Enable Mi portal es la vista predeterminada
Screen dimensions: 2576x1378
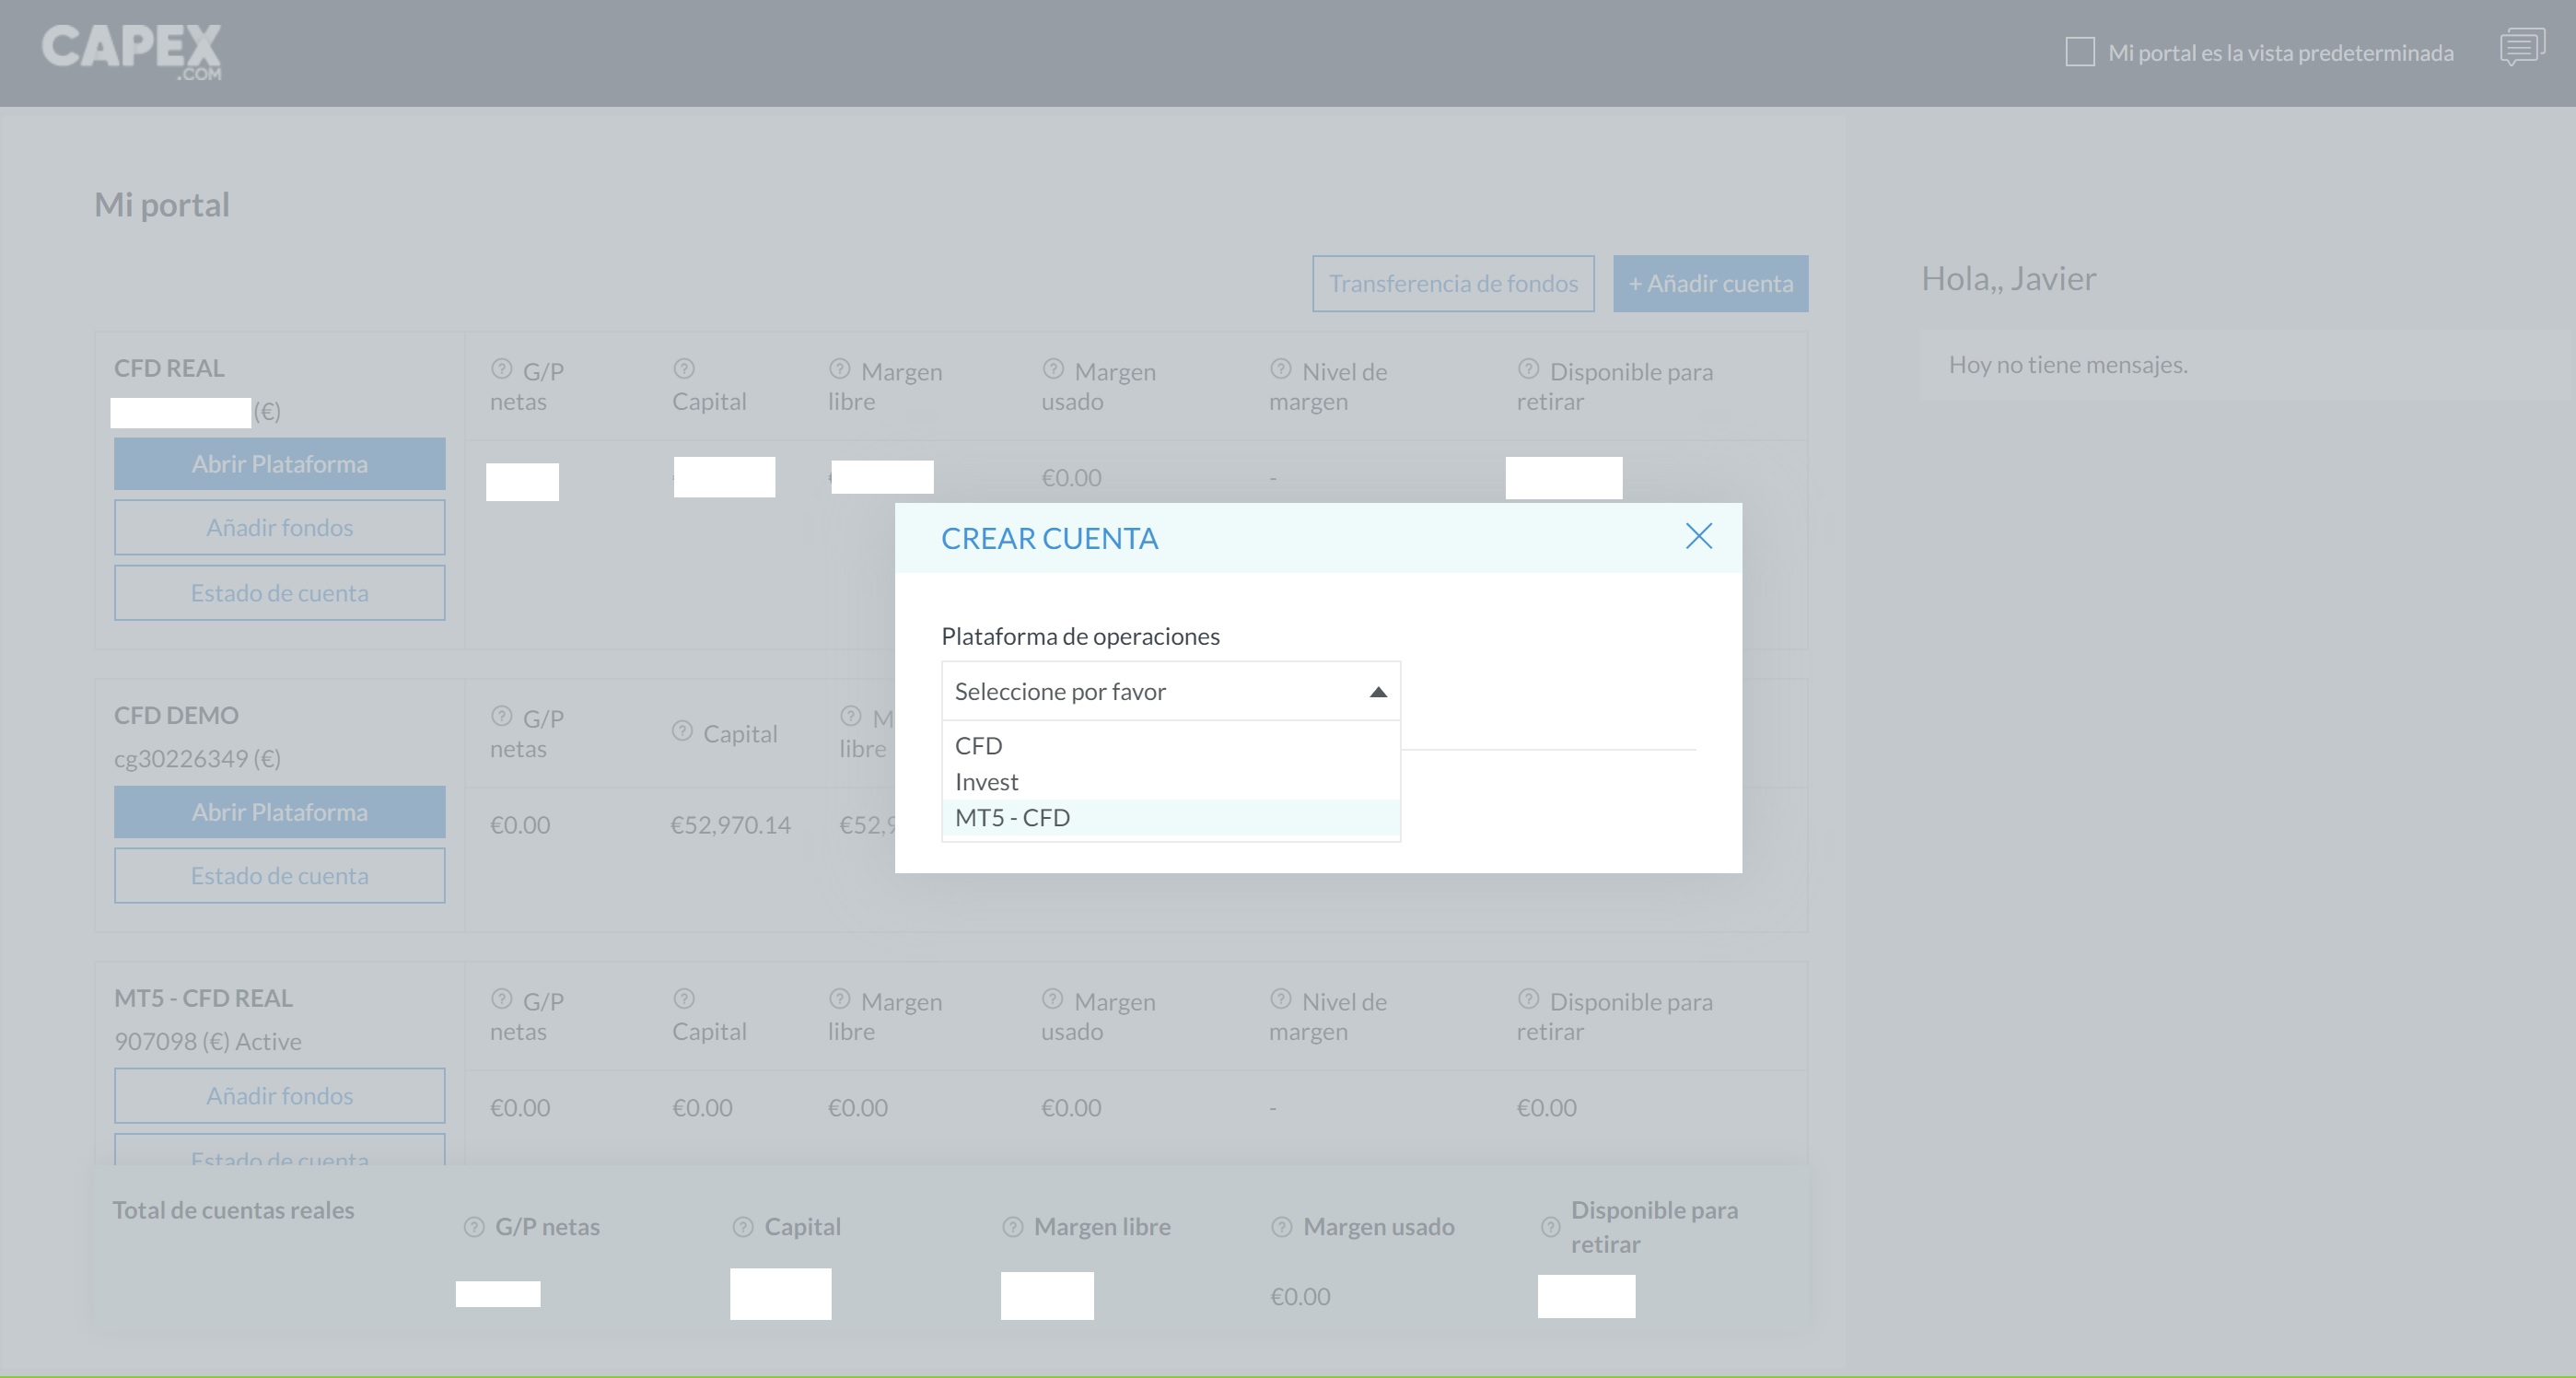[2079, 52]
